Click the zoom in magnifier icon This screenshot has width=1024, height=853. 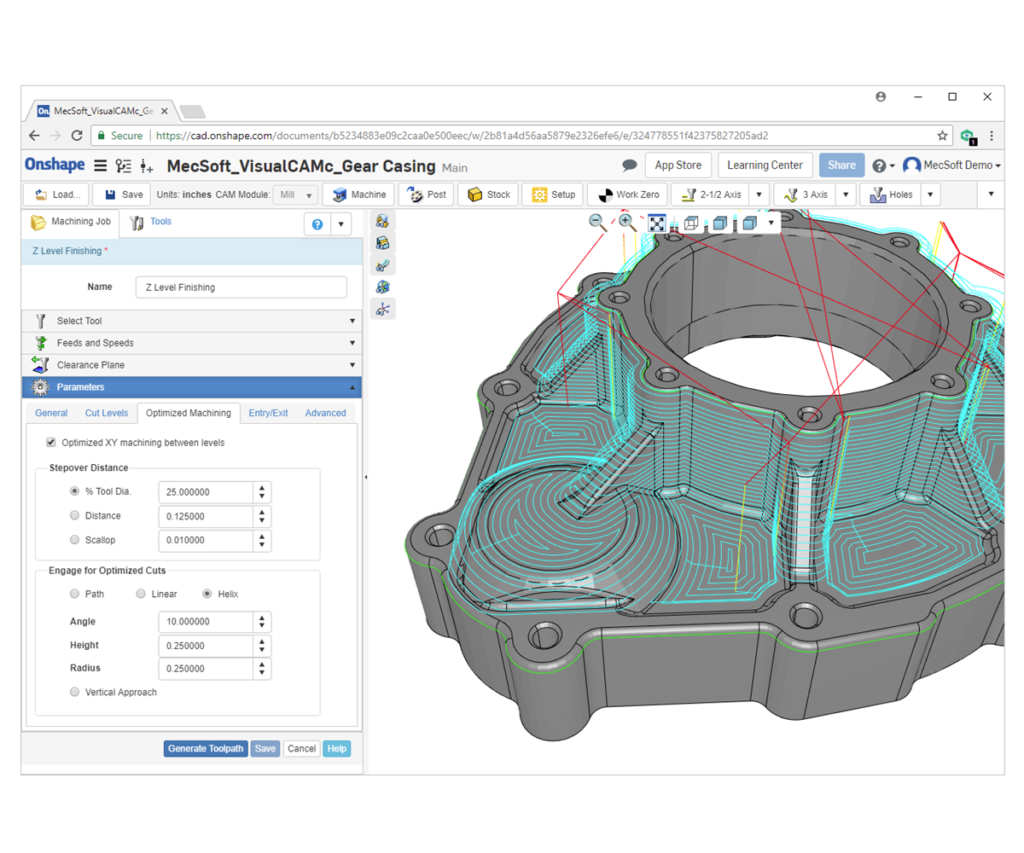[x=627, y=223]
